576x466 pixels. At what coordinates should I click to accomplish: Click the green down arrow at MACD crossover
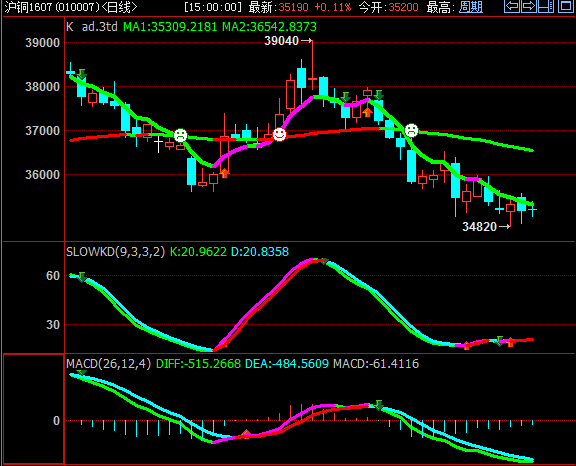pyautogui.click(x=378, y=405)
